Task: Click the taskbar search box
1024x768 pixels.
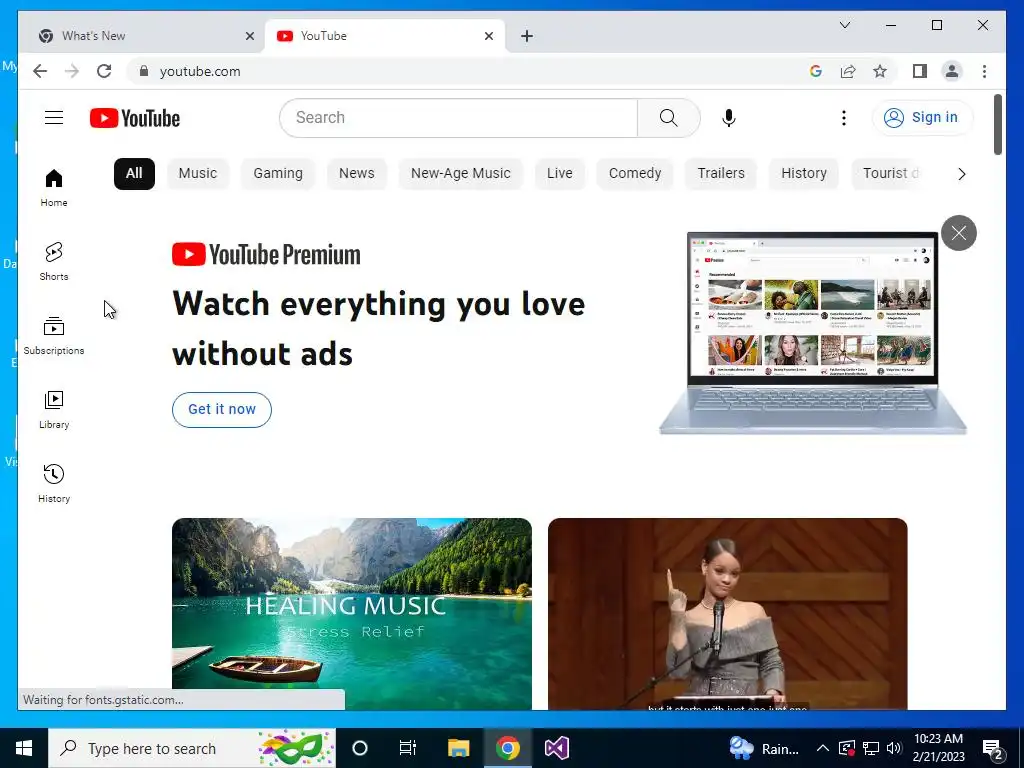Action: [192, 748]
